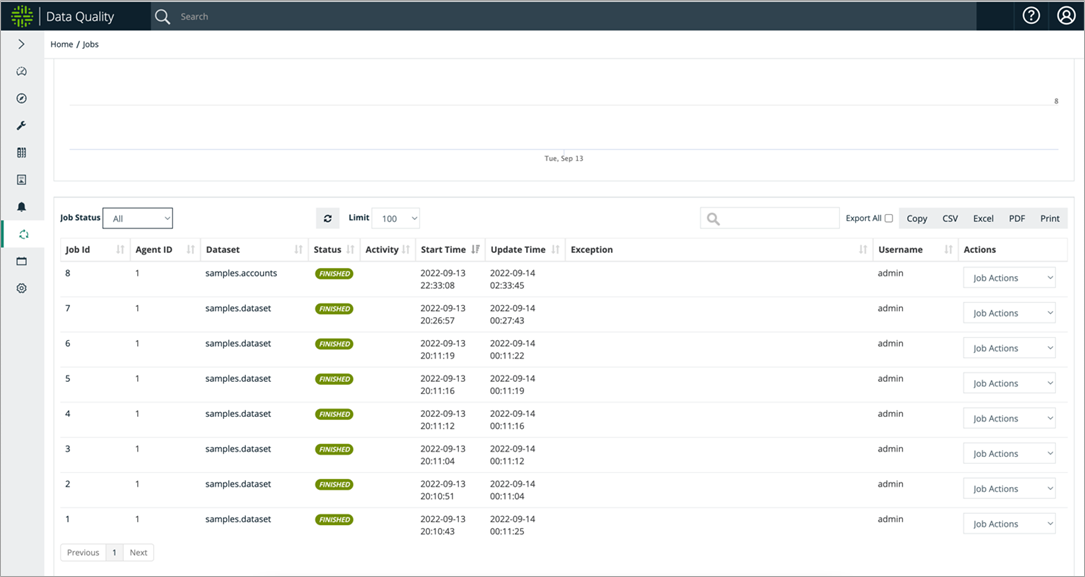Toggle the Export All checkbox

(x=889, y=219)
